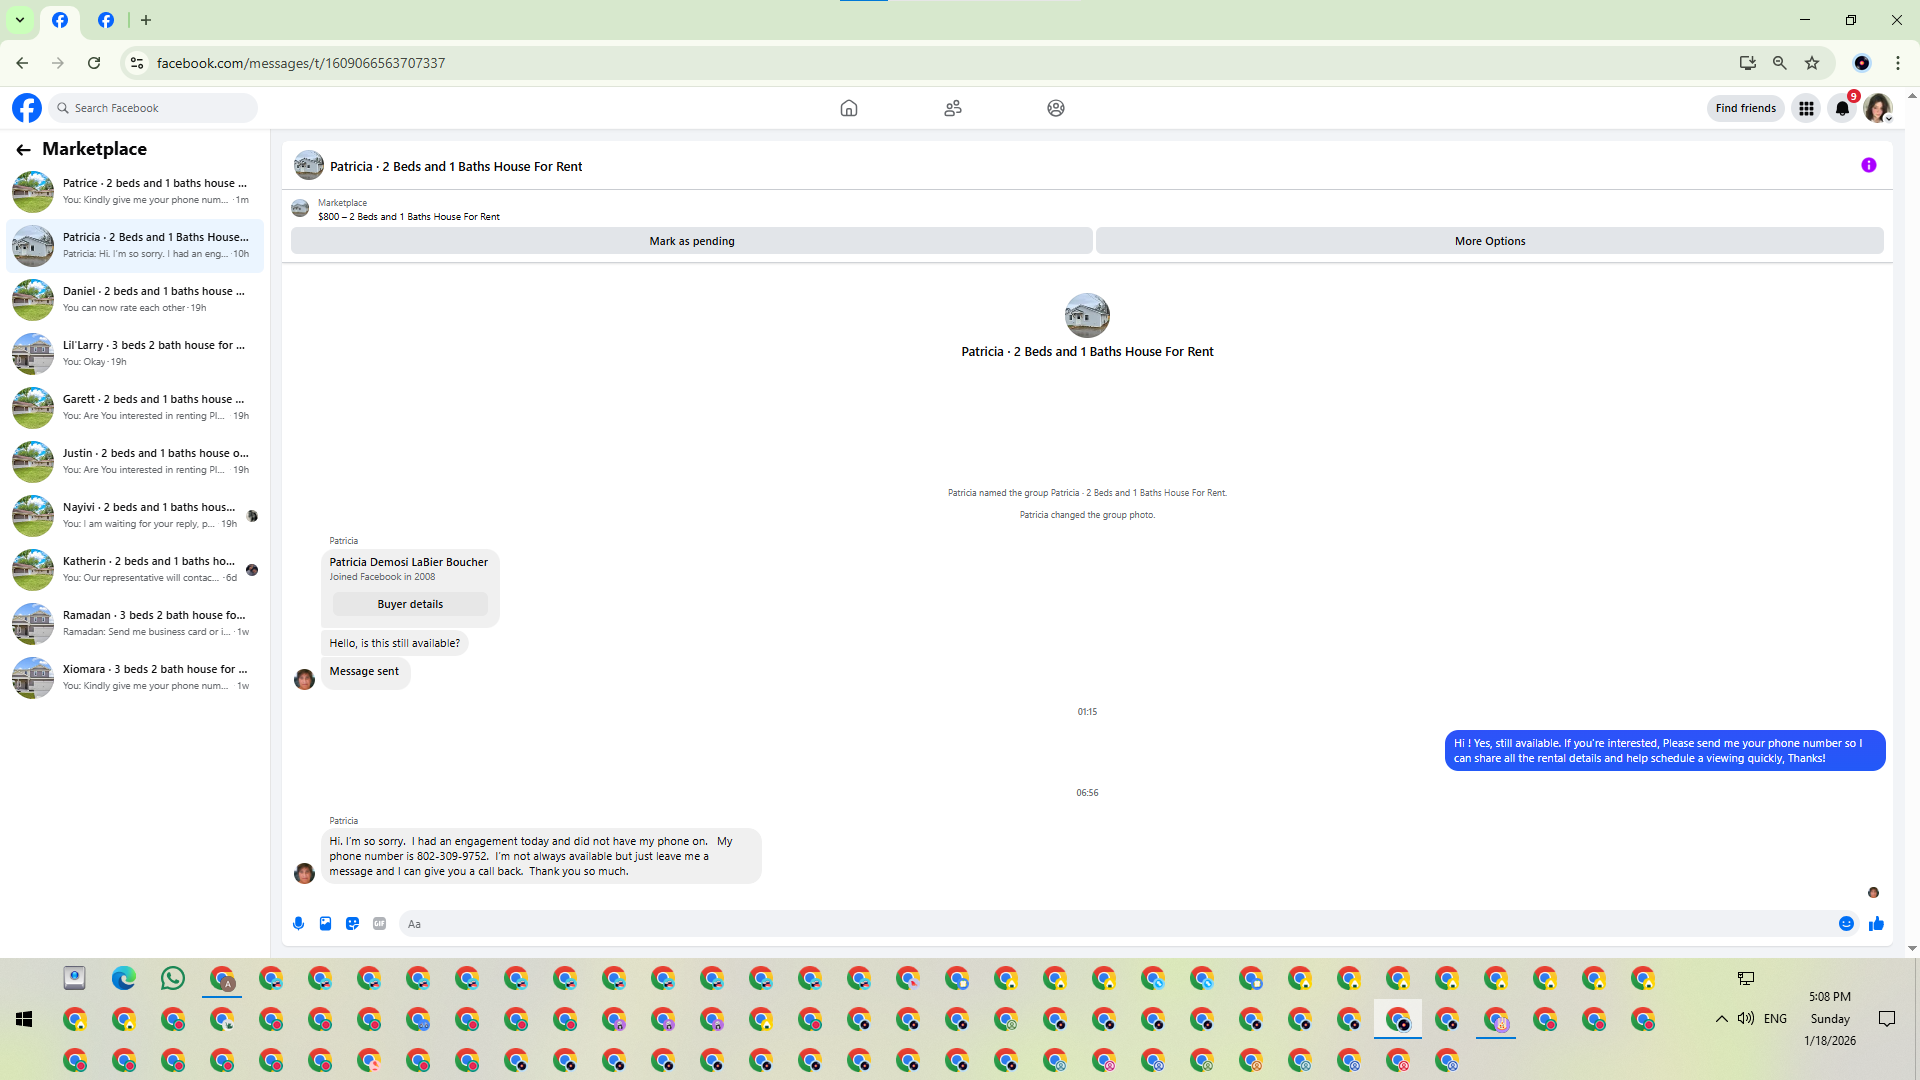Screen dimensions: 1920x1080
Task: Click Find friends button
Action: [x=1745, y=108]
